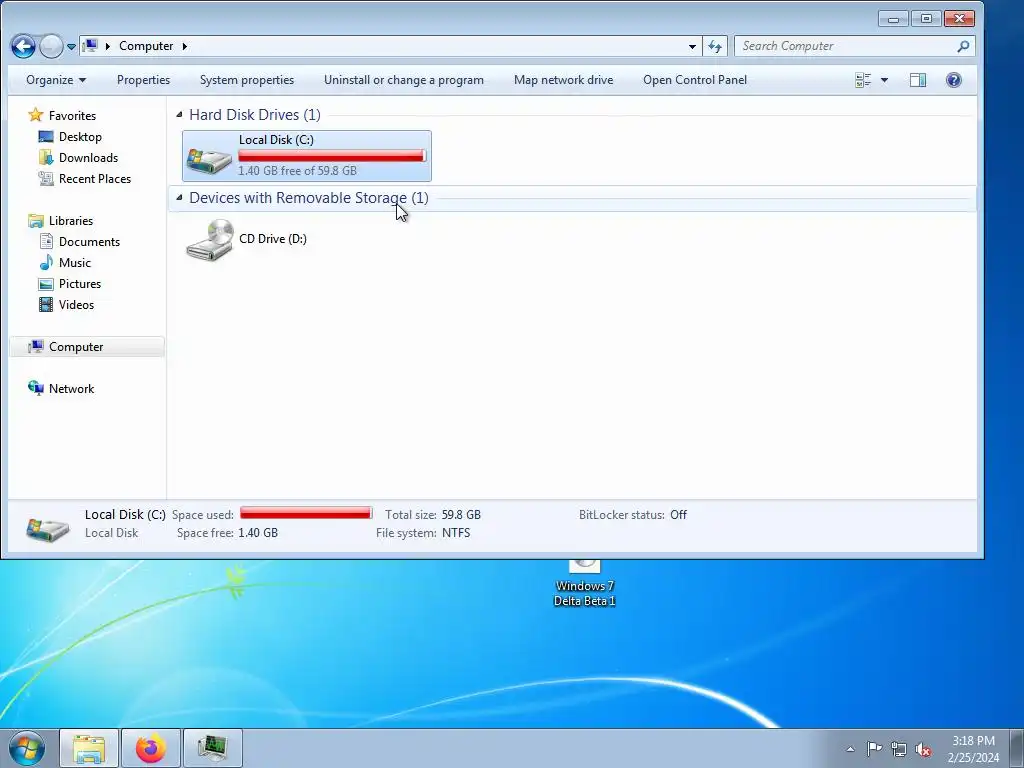Click the Documents icon

point(46,242)
